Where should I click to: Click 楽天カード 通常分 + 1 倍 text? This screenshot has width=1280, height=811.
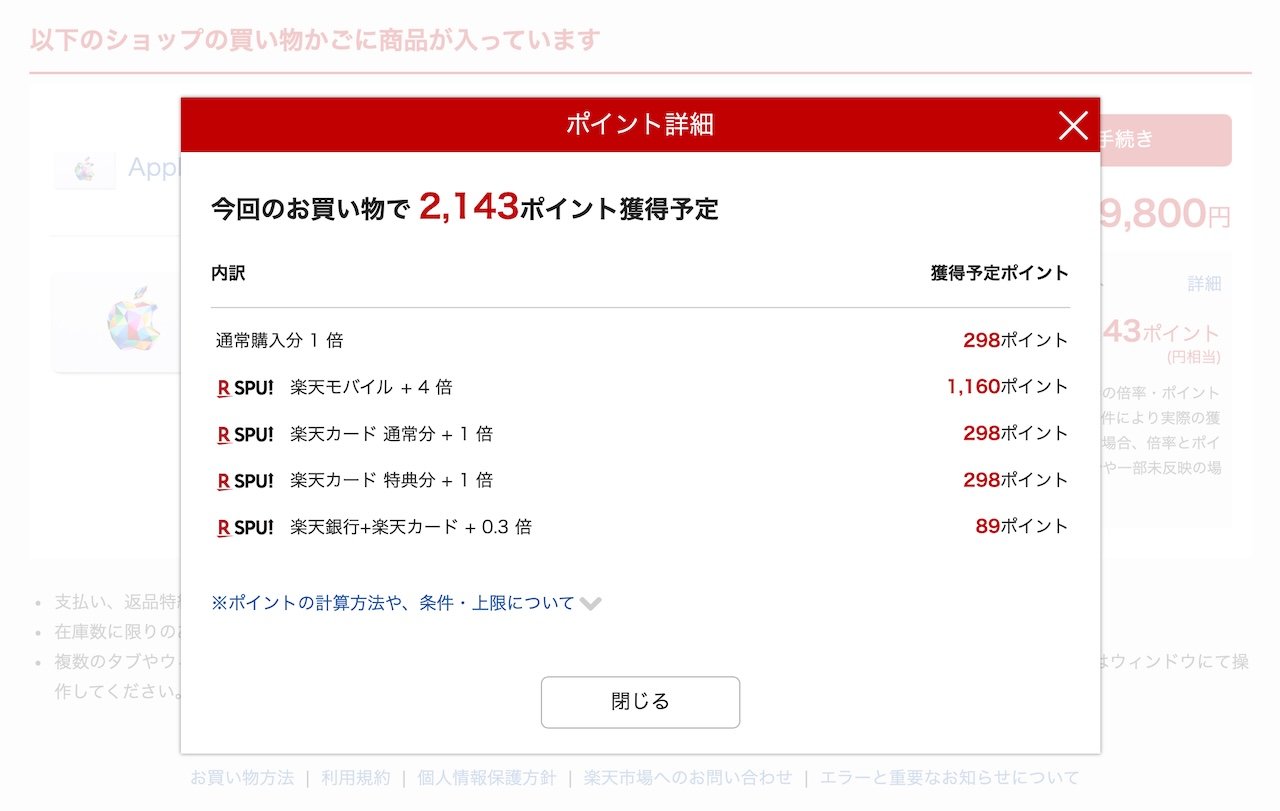pos(391,434)
